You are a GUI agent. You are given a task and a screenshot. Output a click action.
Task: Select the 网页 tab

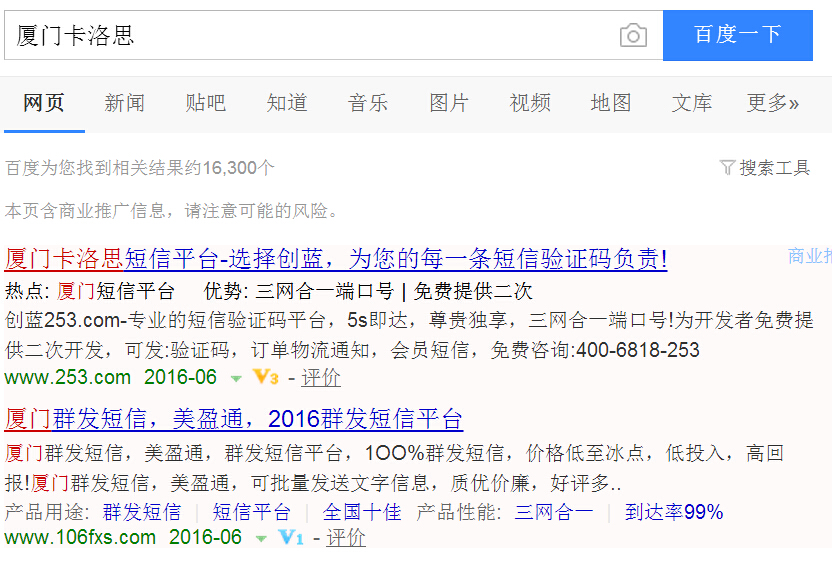coord(44,103)
